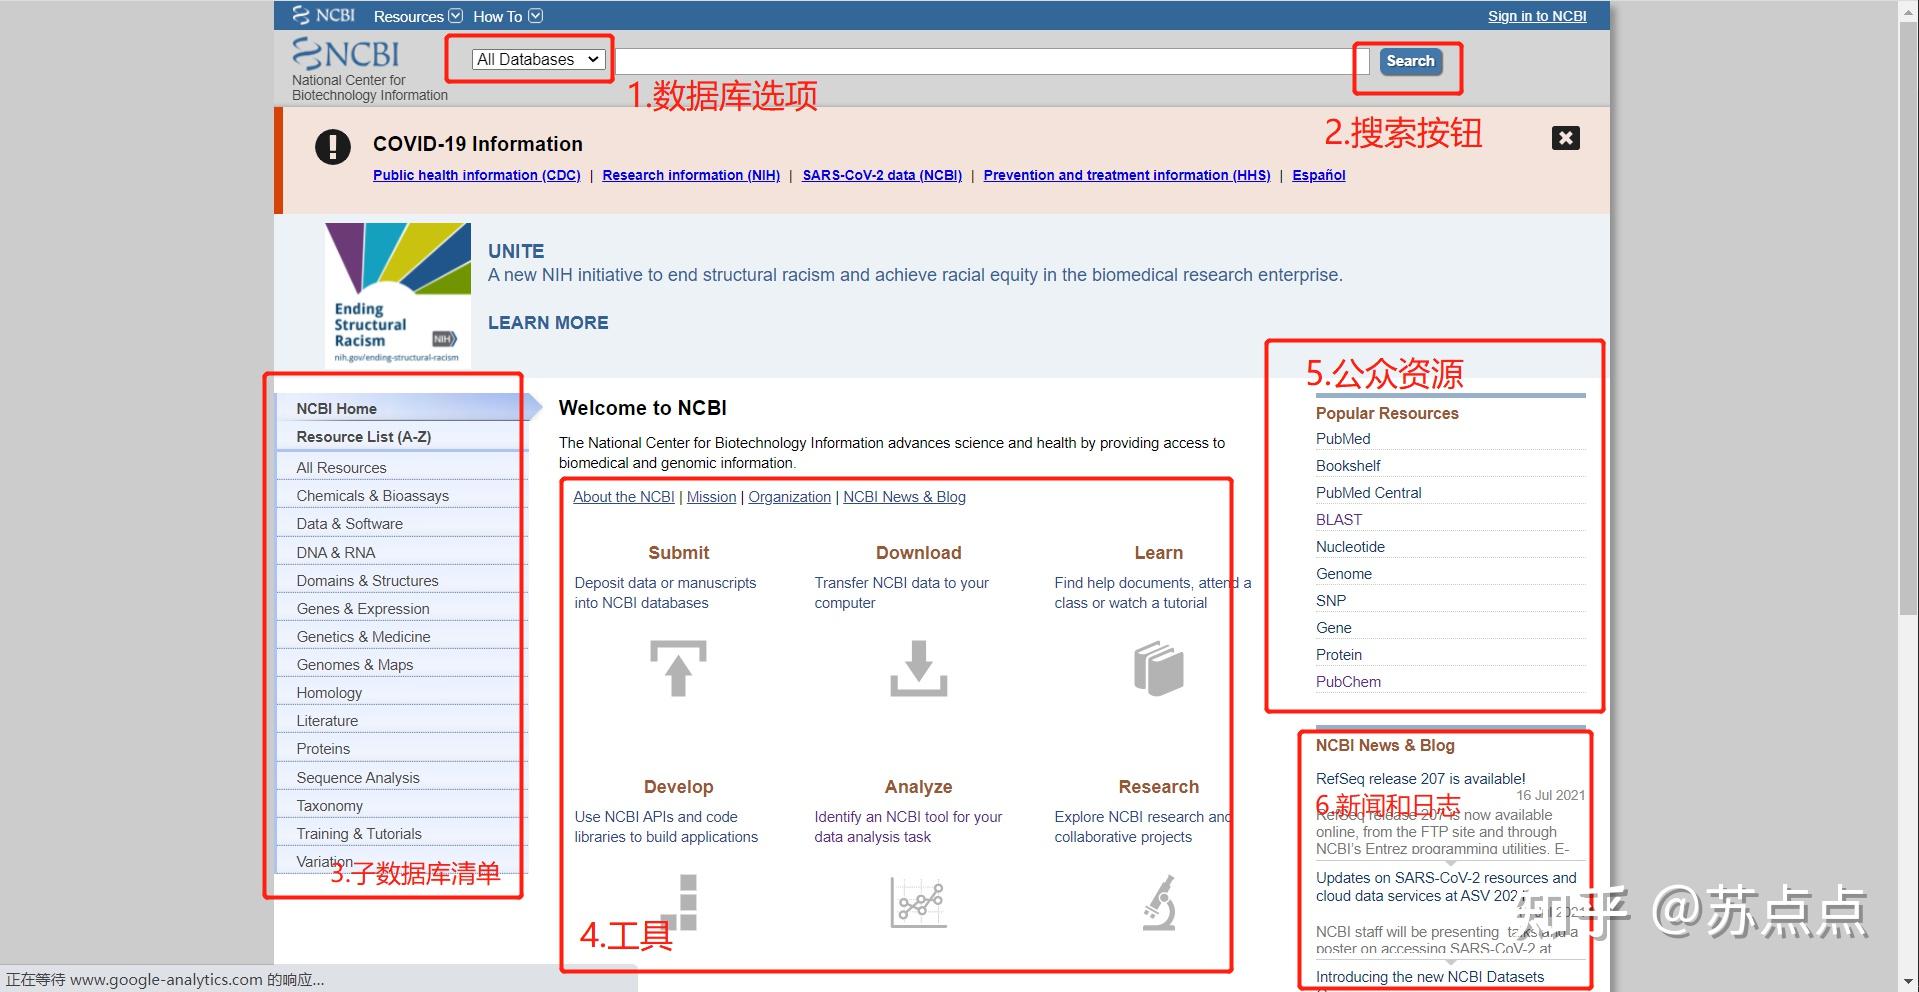The height and width of the screenshot is (992, 1919).
Task: Open Literature category
Action: [400, 720]
